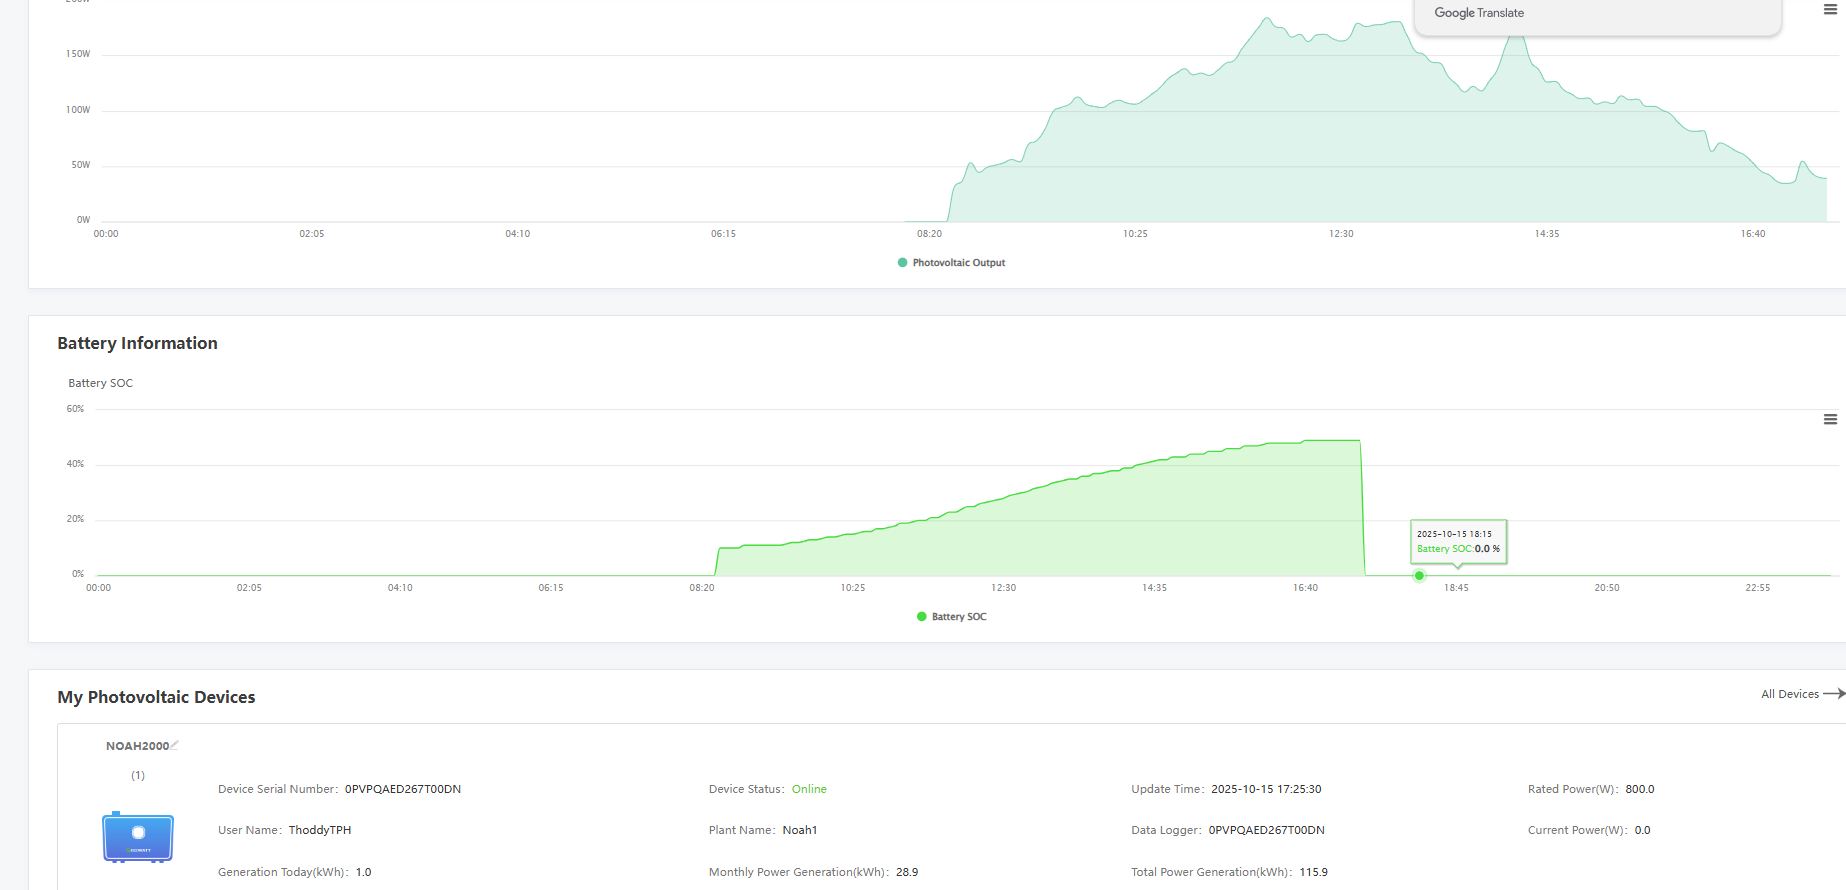
Task: Click the Battery SOC tooltip box
Action: 1458,541
